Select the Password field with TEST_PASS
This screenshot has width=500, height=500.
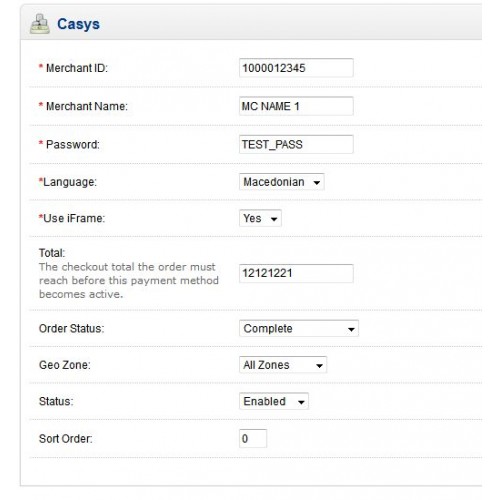click(296, 144)
